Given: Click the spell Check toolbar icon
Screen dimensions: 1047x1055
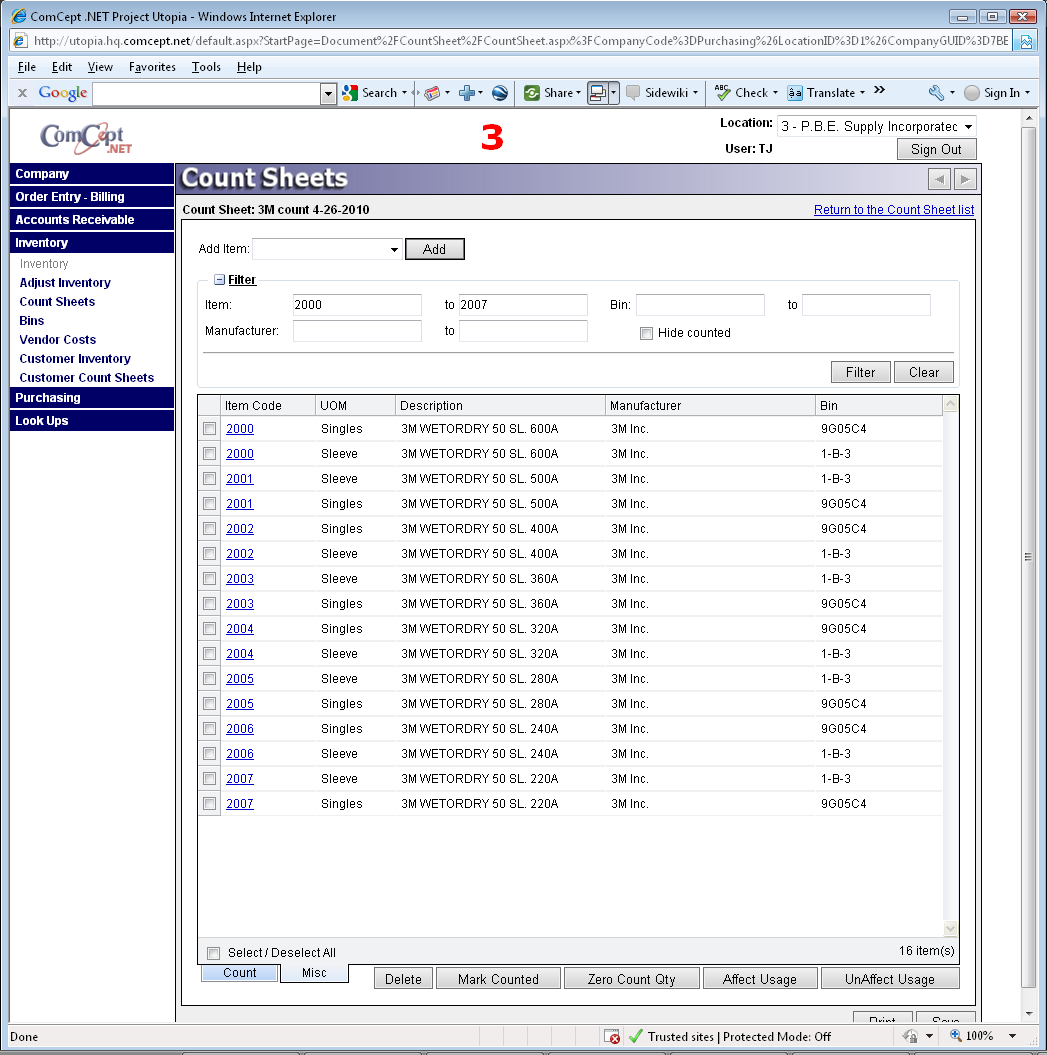Looking at the screenshot, I should pos(723,93).
